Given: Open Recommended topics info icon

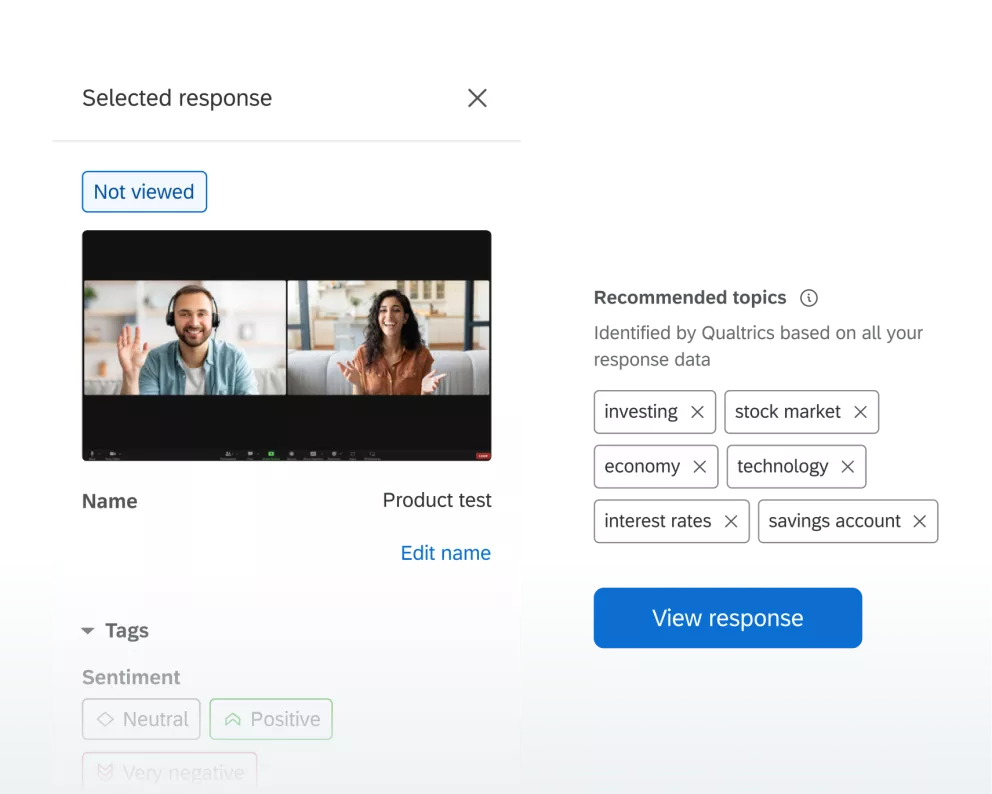Looking at the screenshot, I should pyautogui.click(x=809, y=297).
